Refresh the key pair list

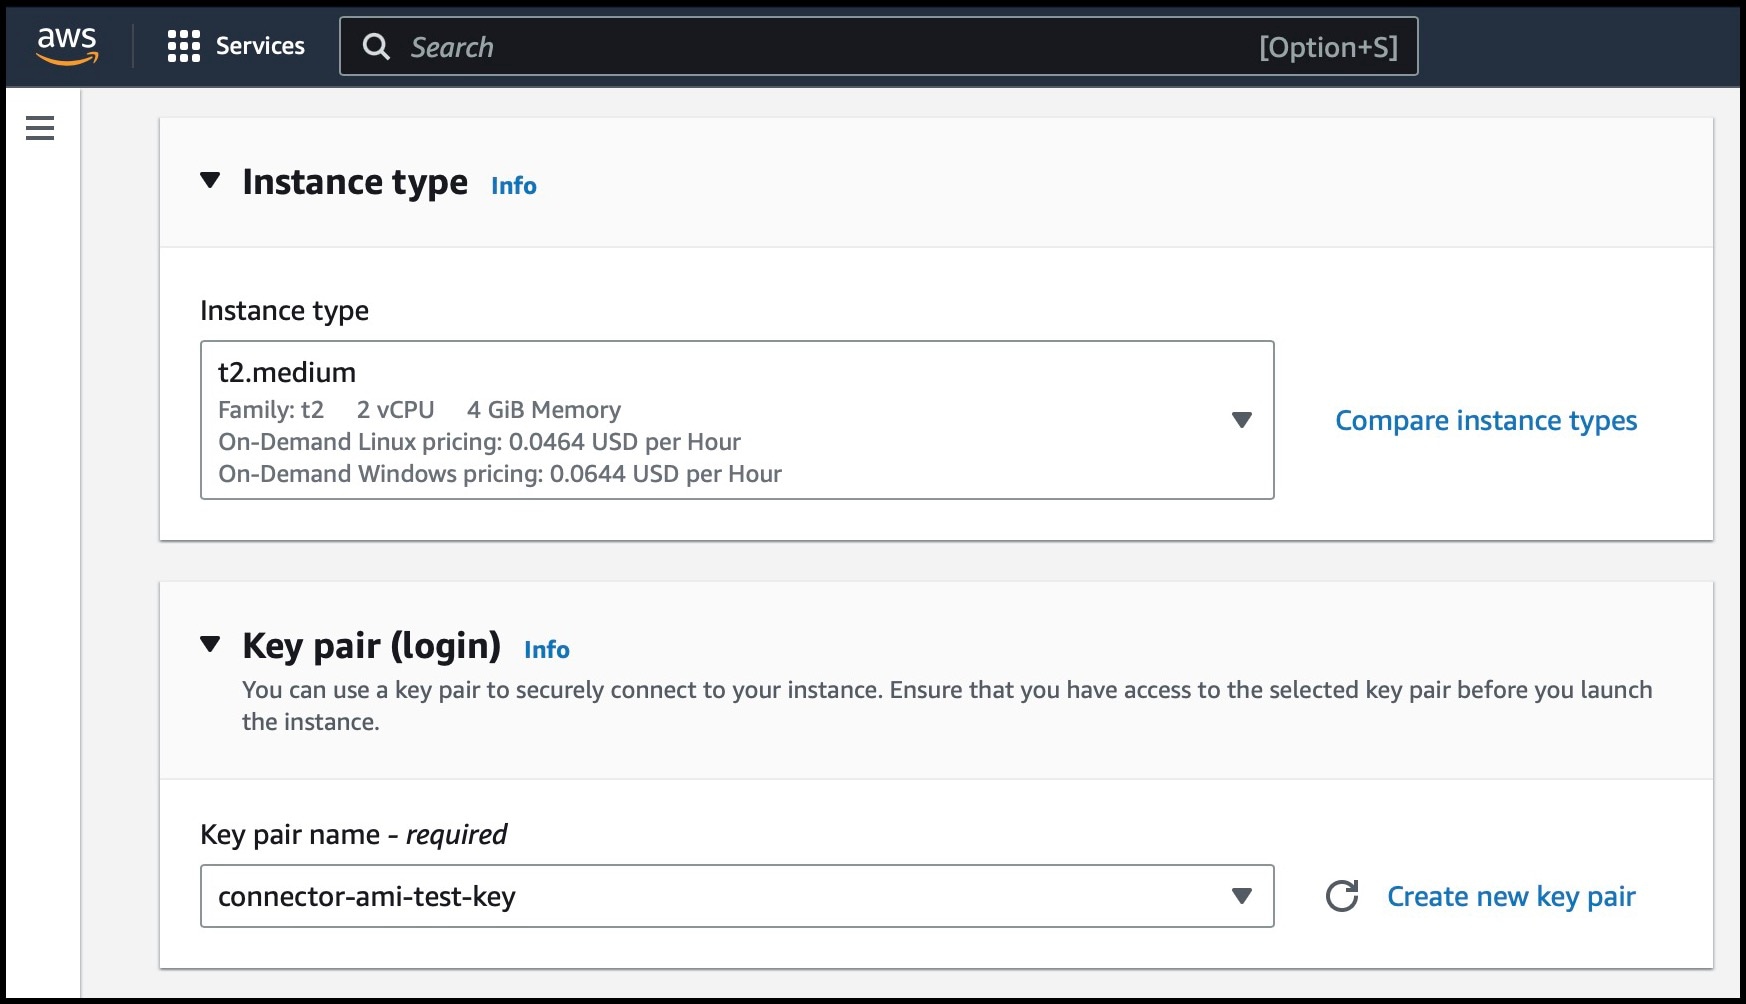pos(1344,896)
